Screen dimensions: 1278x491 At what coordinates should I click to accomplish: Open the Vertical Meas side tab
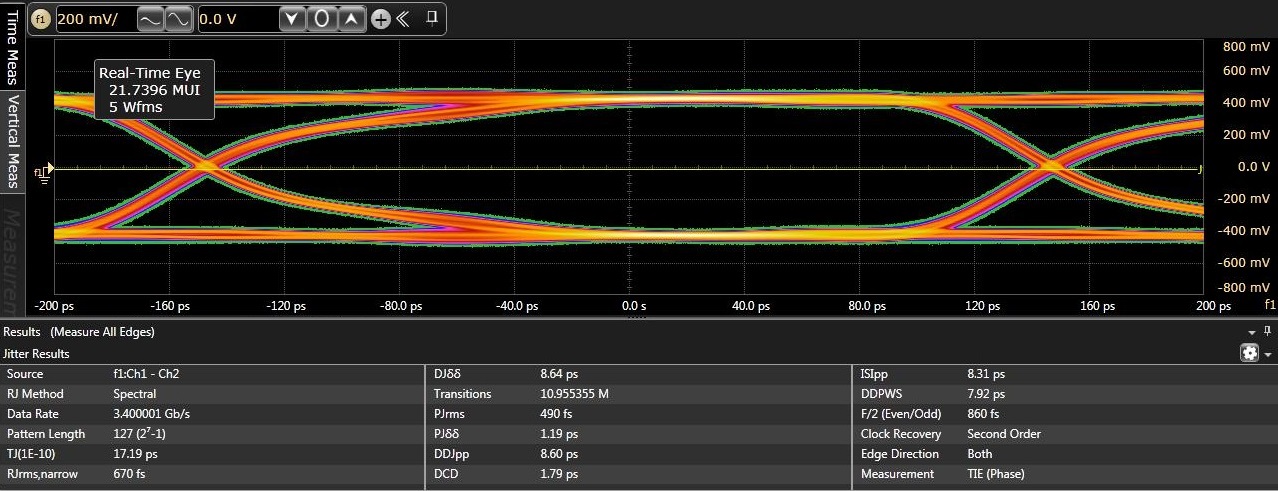pyautogui.click(x=14, y=140)
